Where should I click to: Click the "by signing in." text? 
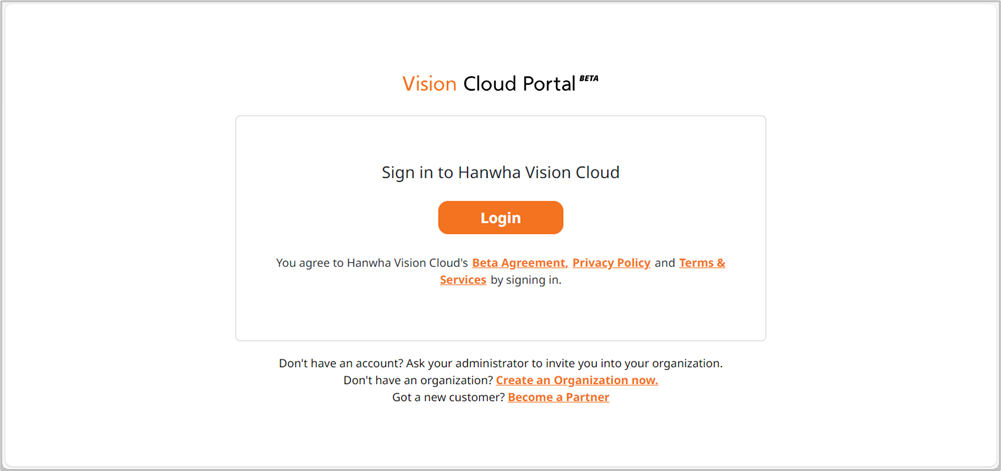(526, 280)
